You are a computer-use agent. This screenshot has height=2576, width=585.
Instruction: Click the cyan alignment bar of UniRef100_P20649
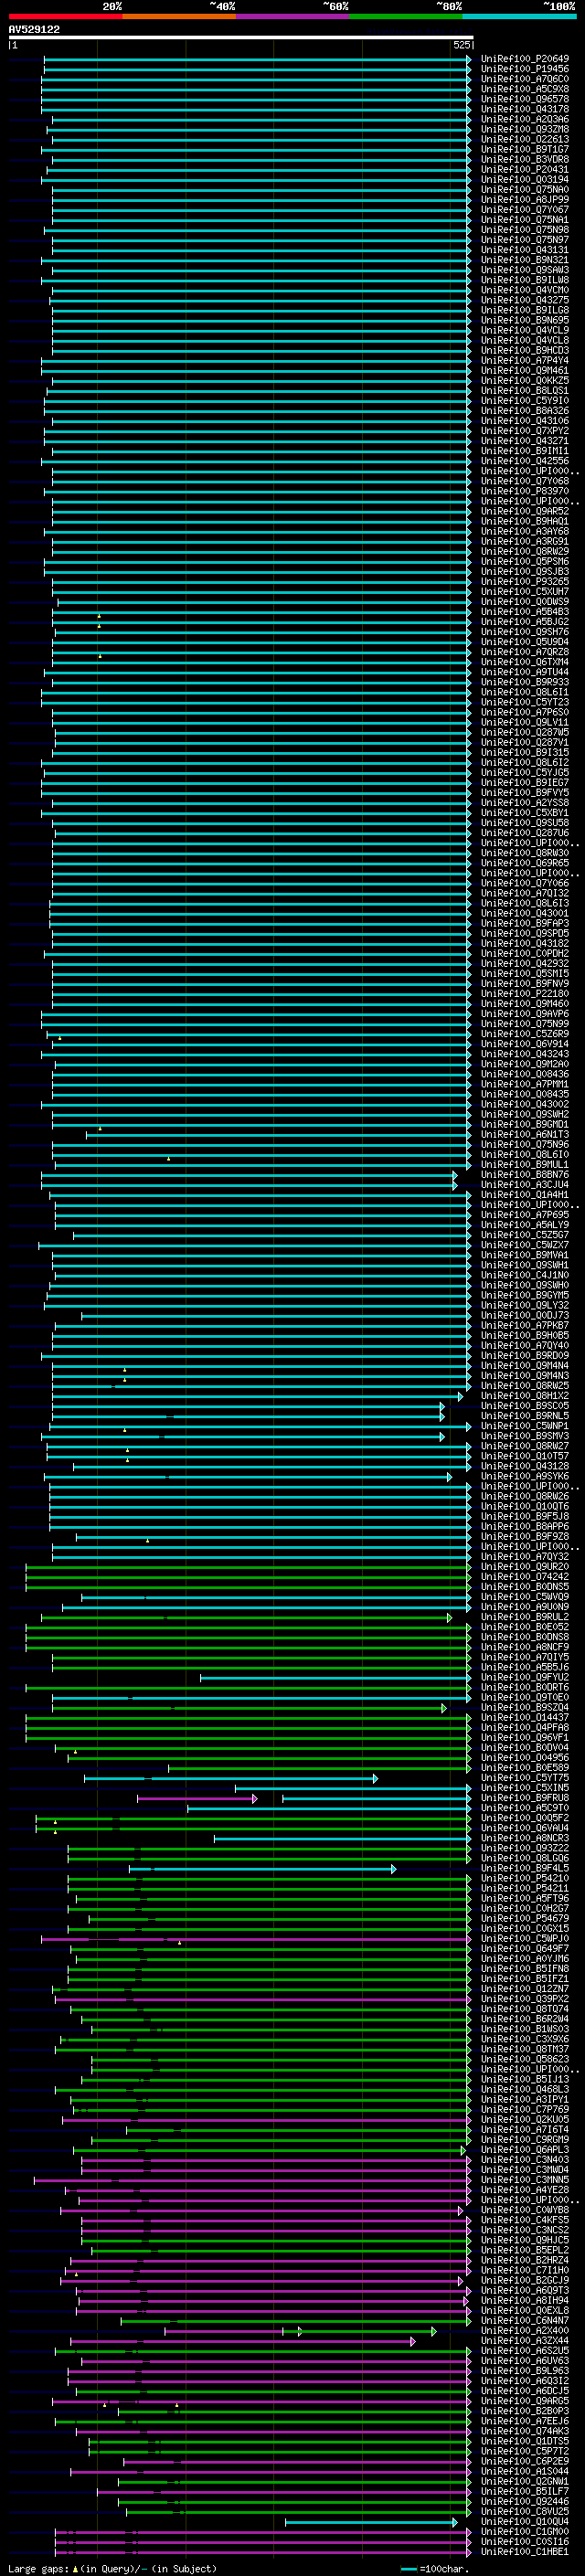257,59
